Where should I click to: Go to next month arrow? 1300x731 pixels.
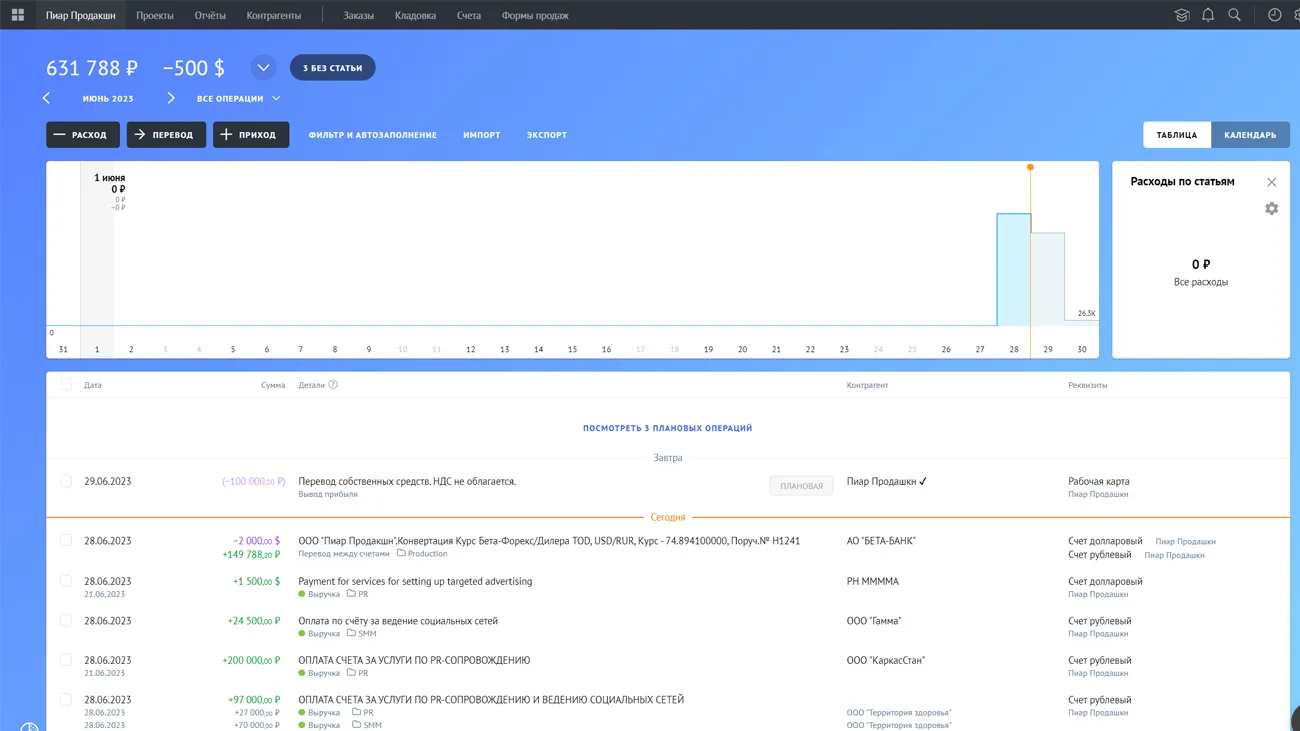(171, 98)
